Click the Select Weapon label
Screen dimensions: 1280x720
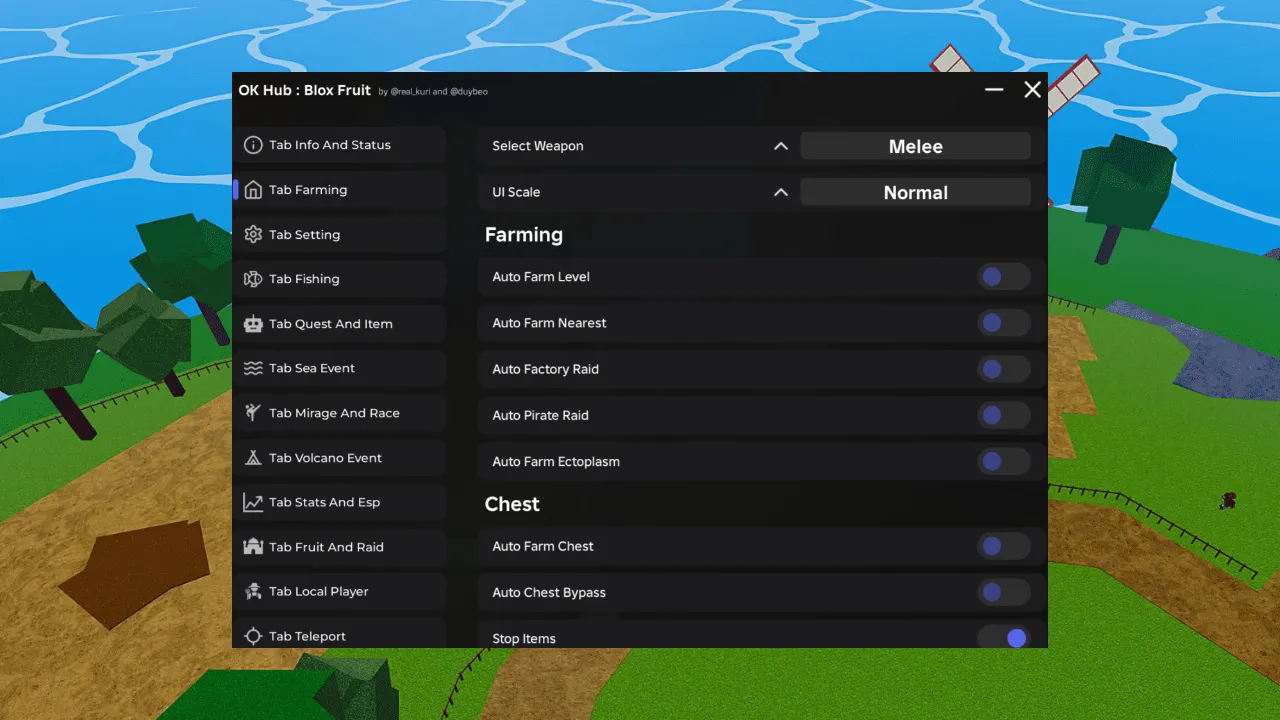point(538,146)
